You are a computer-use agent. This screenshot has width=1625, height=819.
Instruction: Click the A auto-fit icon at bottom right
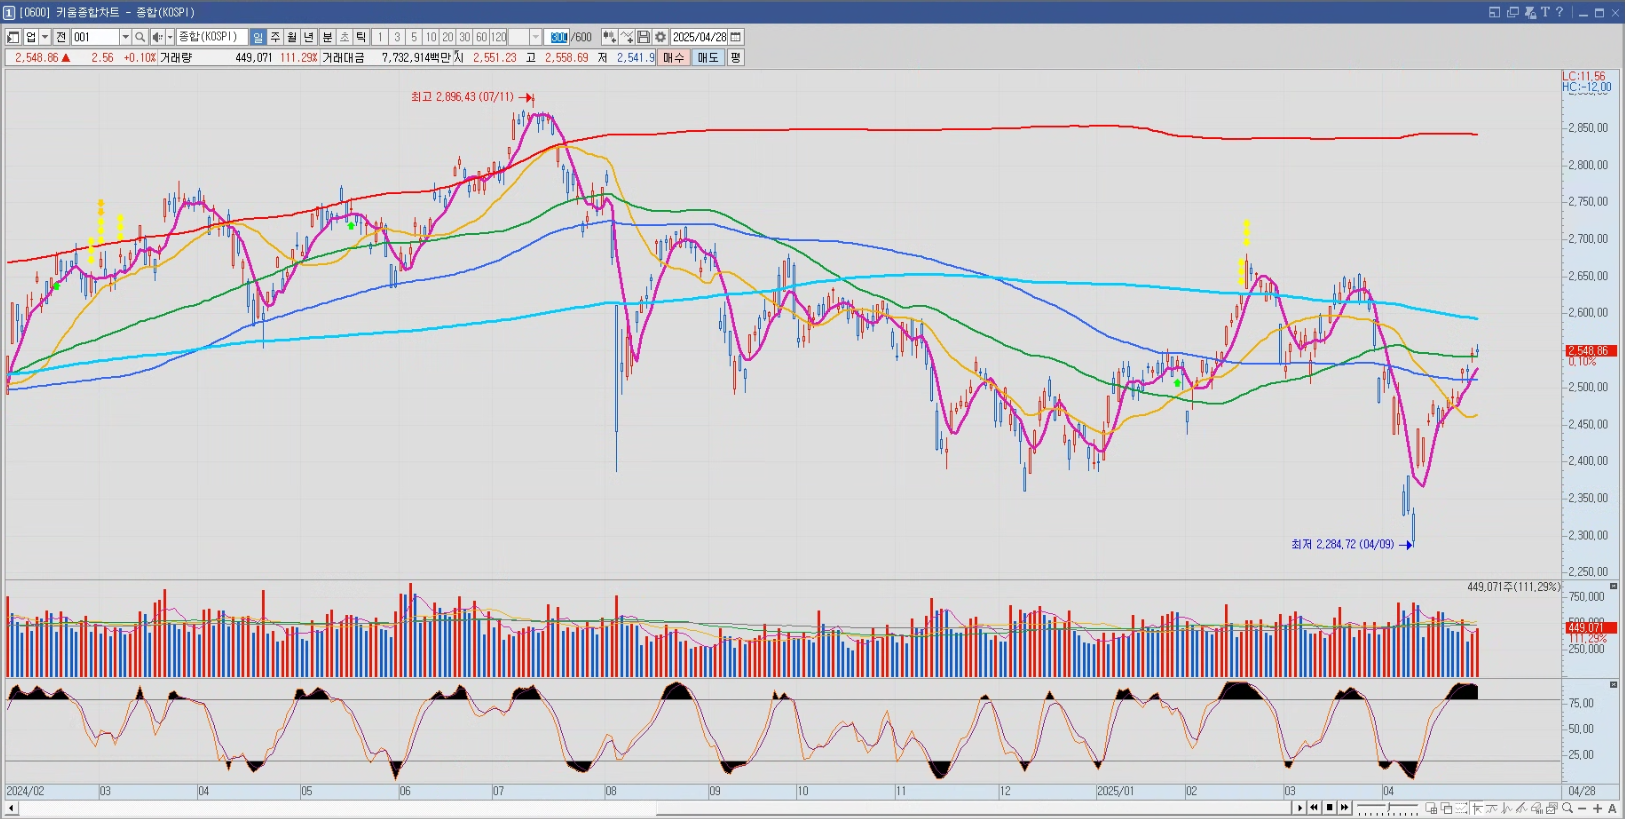point(1612,808)
